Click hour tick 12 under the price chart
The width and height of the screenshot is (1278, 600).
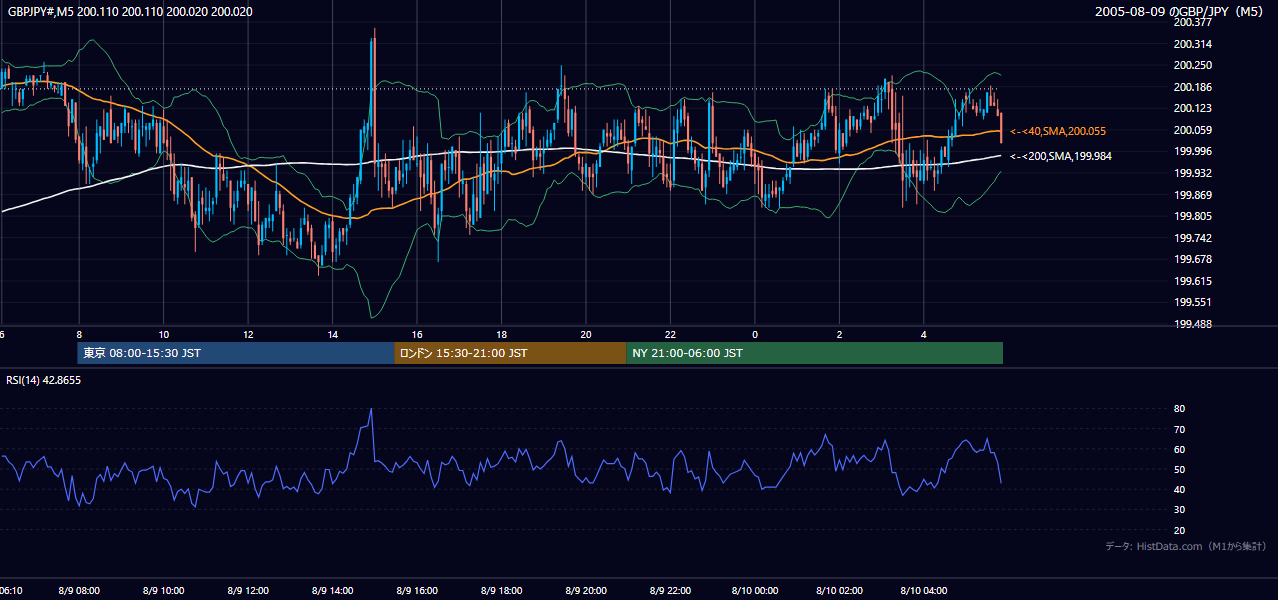point(248,334)
